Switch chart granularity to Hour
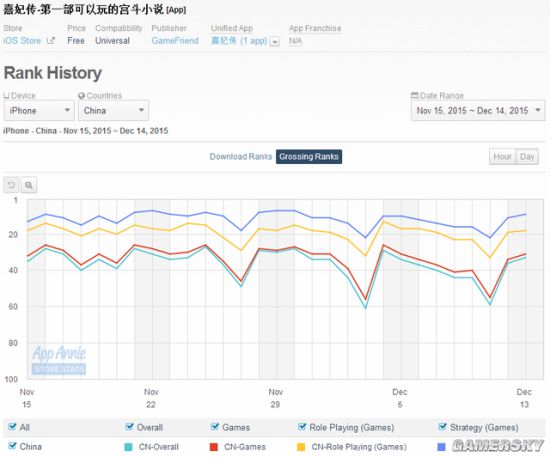The height and width of the screenshot is (457, 550). [x=503, y=156]
